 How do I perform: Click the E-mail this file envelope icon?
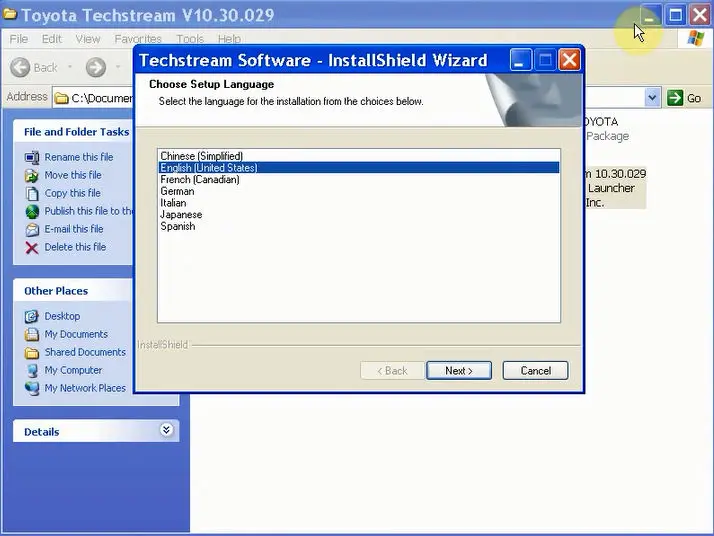(x=32, y=230)
